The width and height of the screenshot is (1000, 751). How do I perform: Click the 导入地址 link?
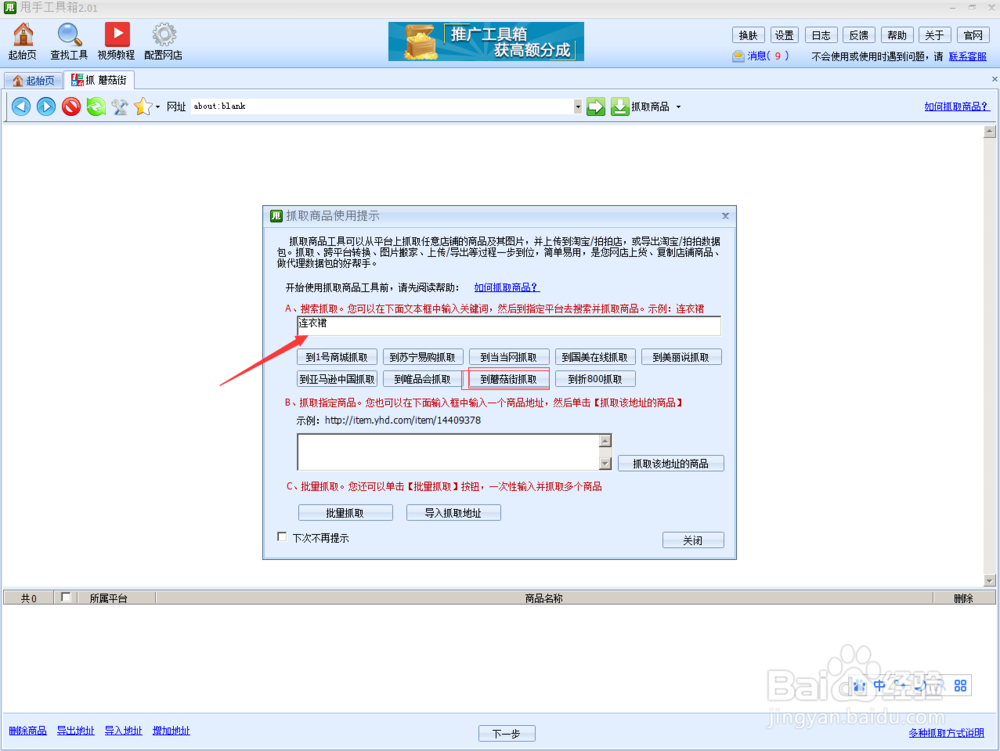(123, 731)
